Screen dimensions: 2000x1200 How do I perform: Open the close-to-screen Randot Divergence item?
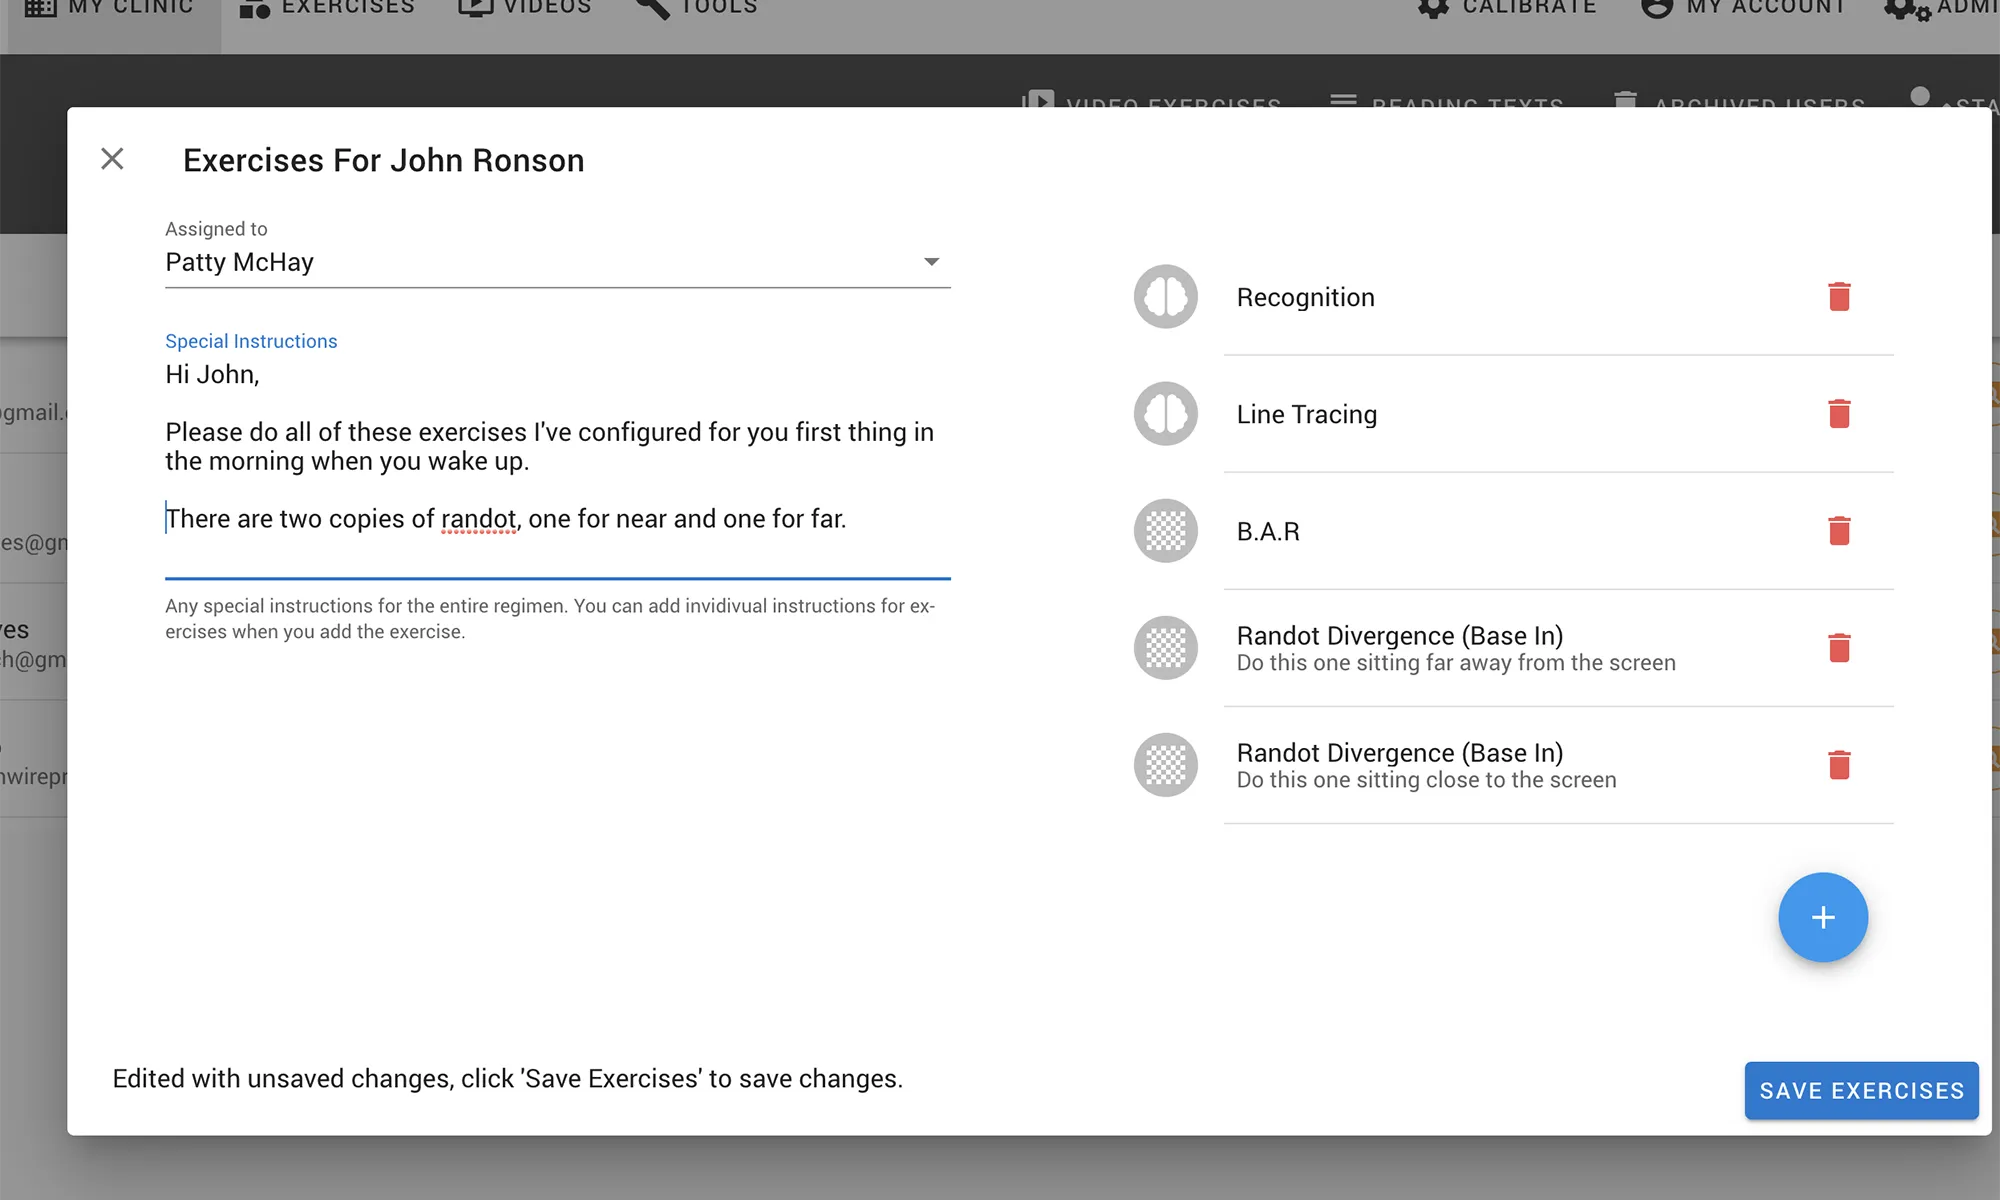(1425, 765)
